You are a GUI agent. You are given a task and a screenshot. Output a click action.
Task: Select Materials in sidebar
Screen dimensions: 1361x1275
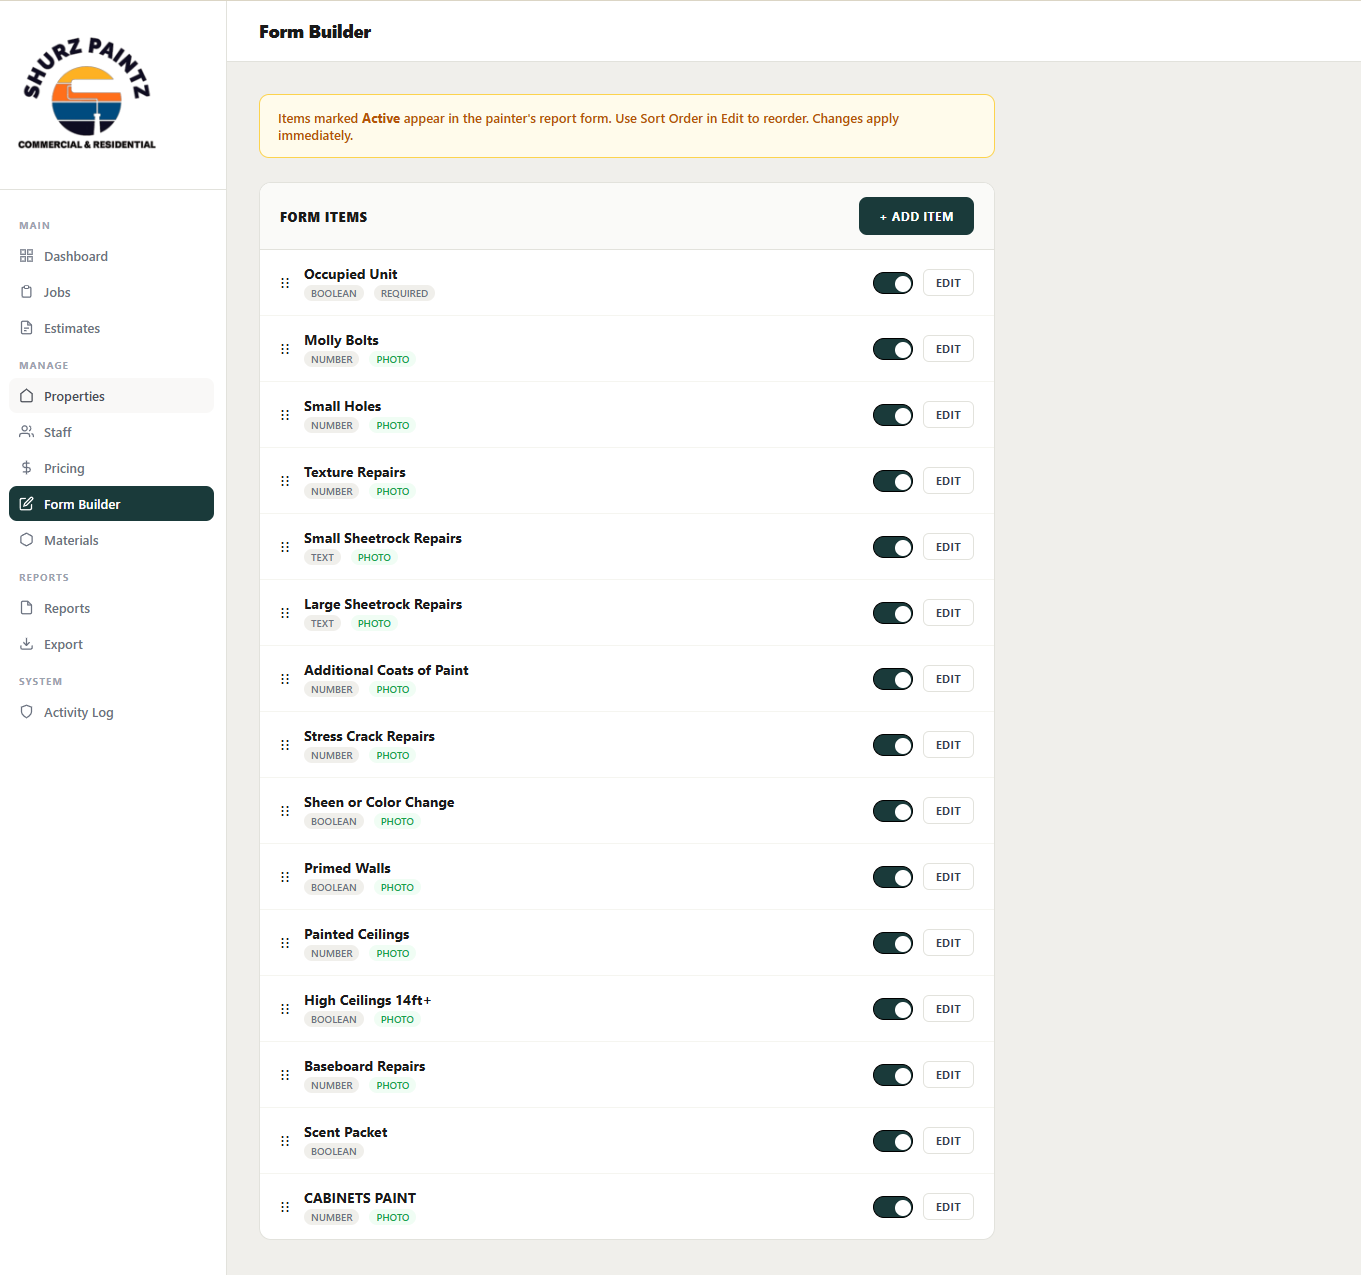[111, 540]
